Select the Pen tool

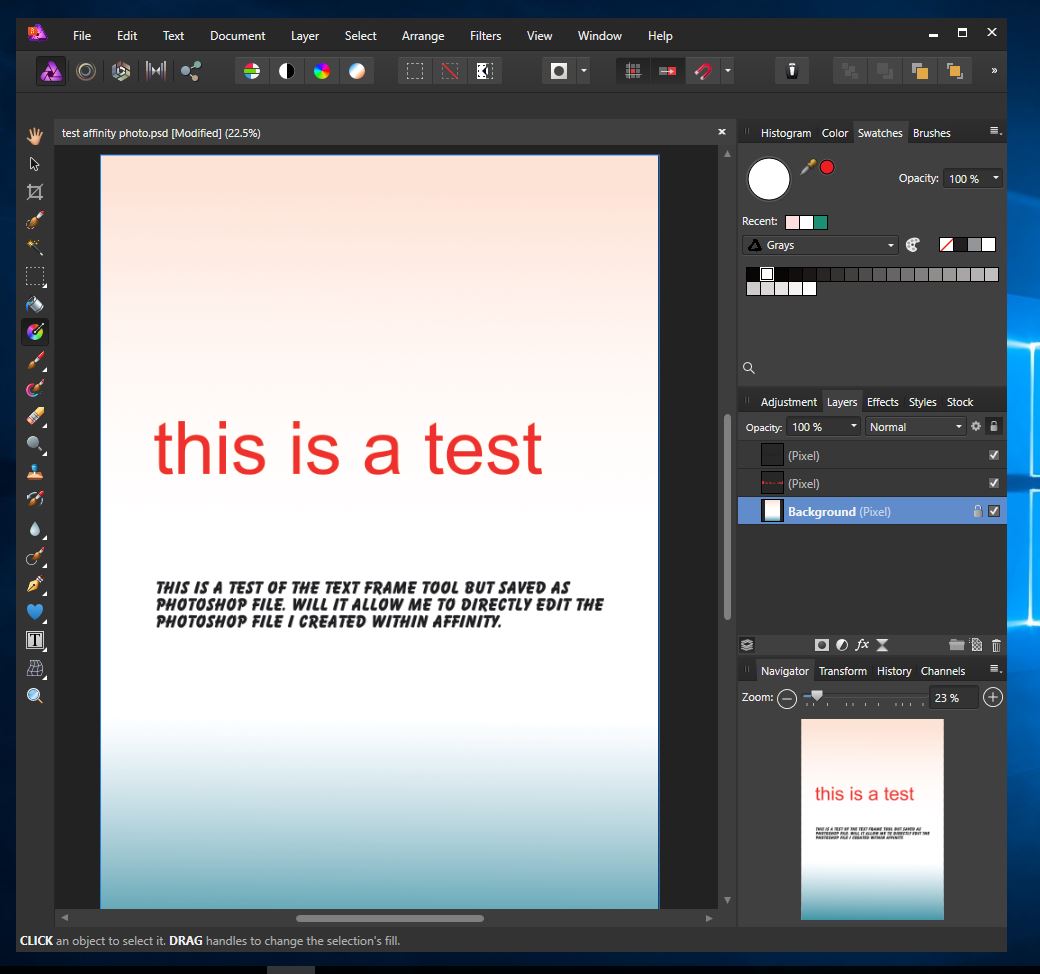[34, 584]
